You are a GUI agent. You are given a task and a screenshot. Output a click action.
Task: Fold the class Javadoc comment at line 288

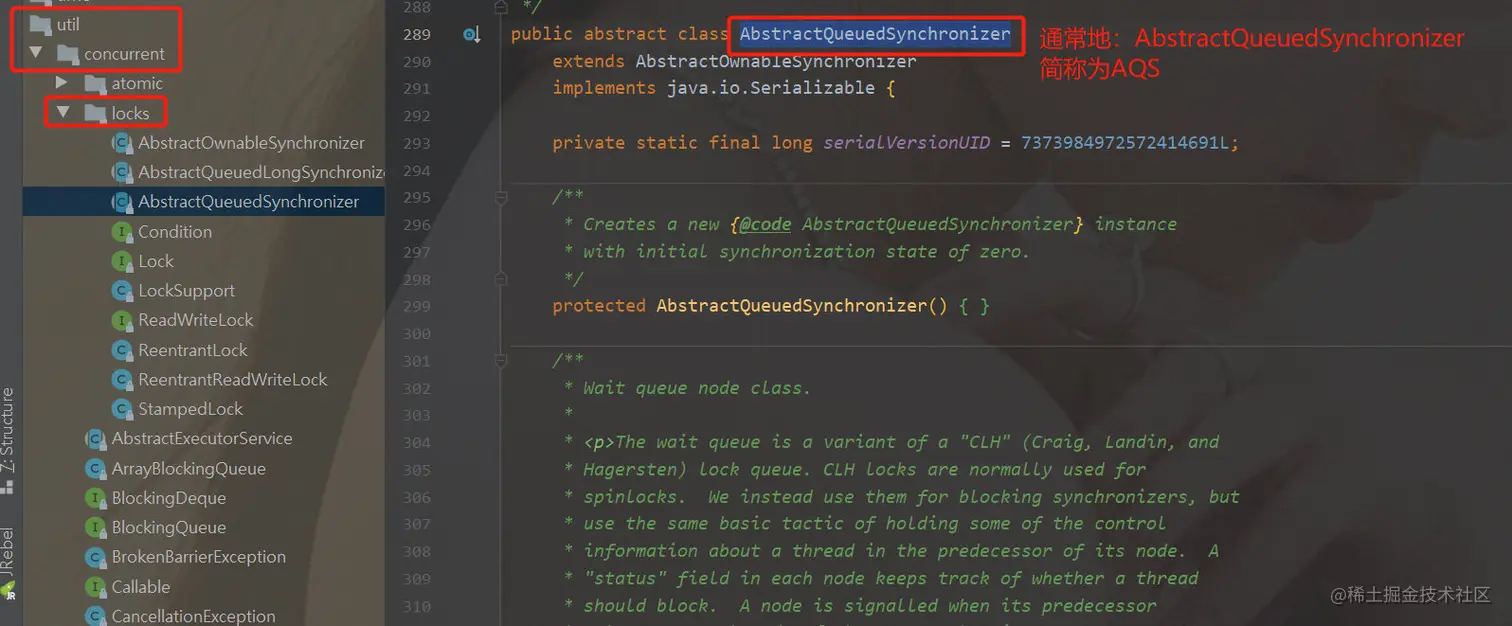[x=500, y=8]
